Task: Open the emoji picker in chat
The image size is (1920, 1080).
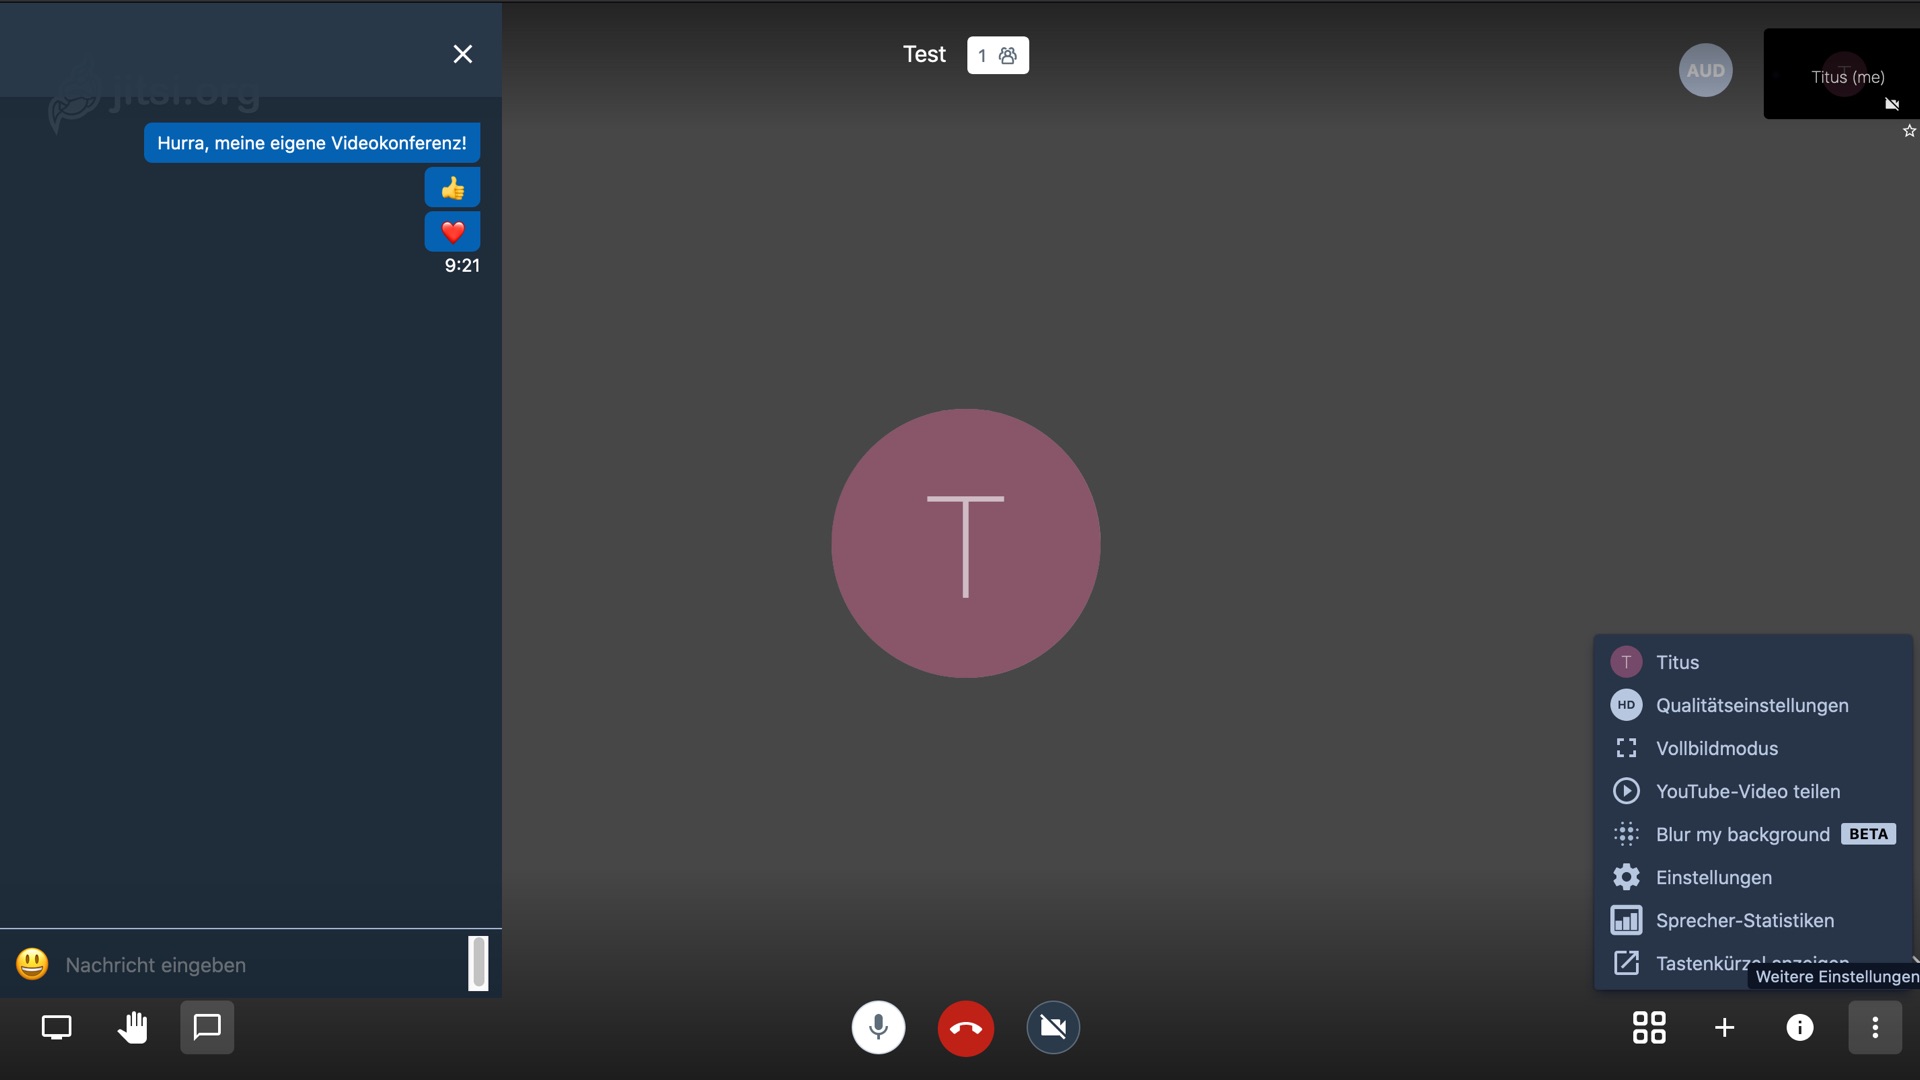Action: coord(32,965)
